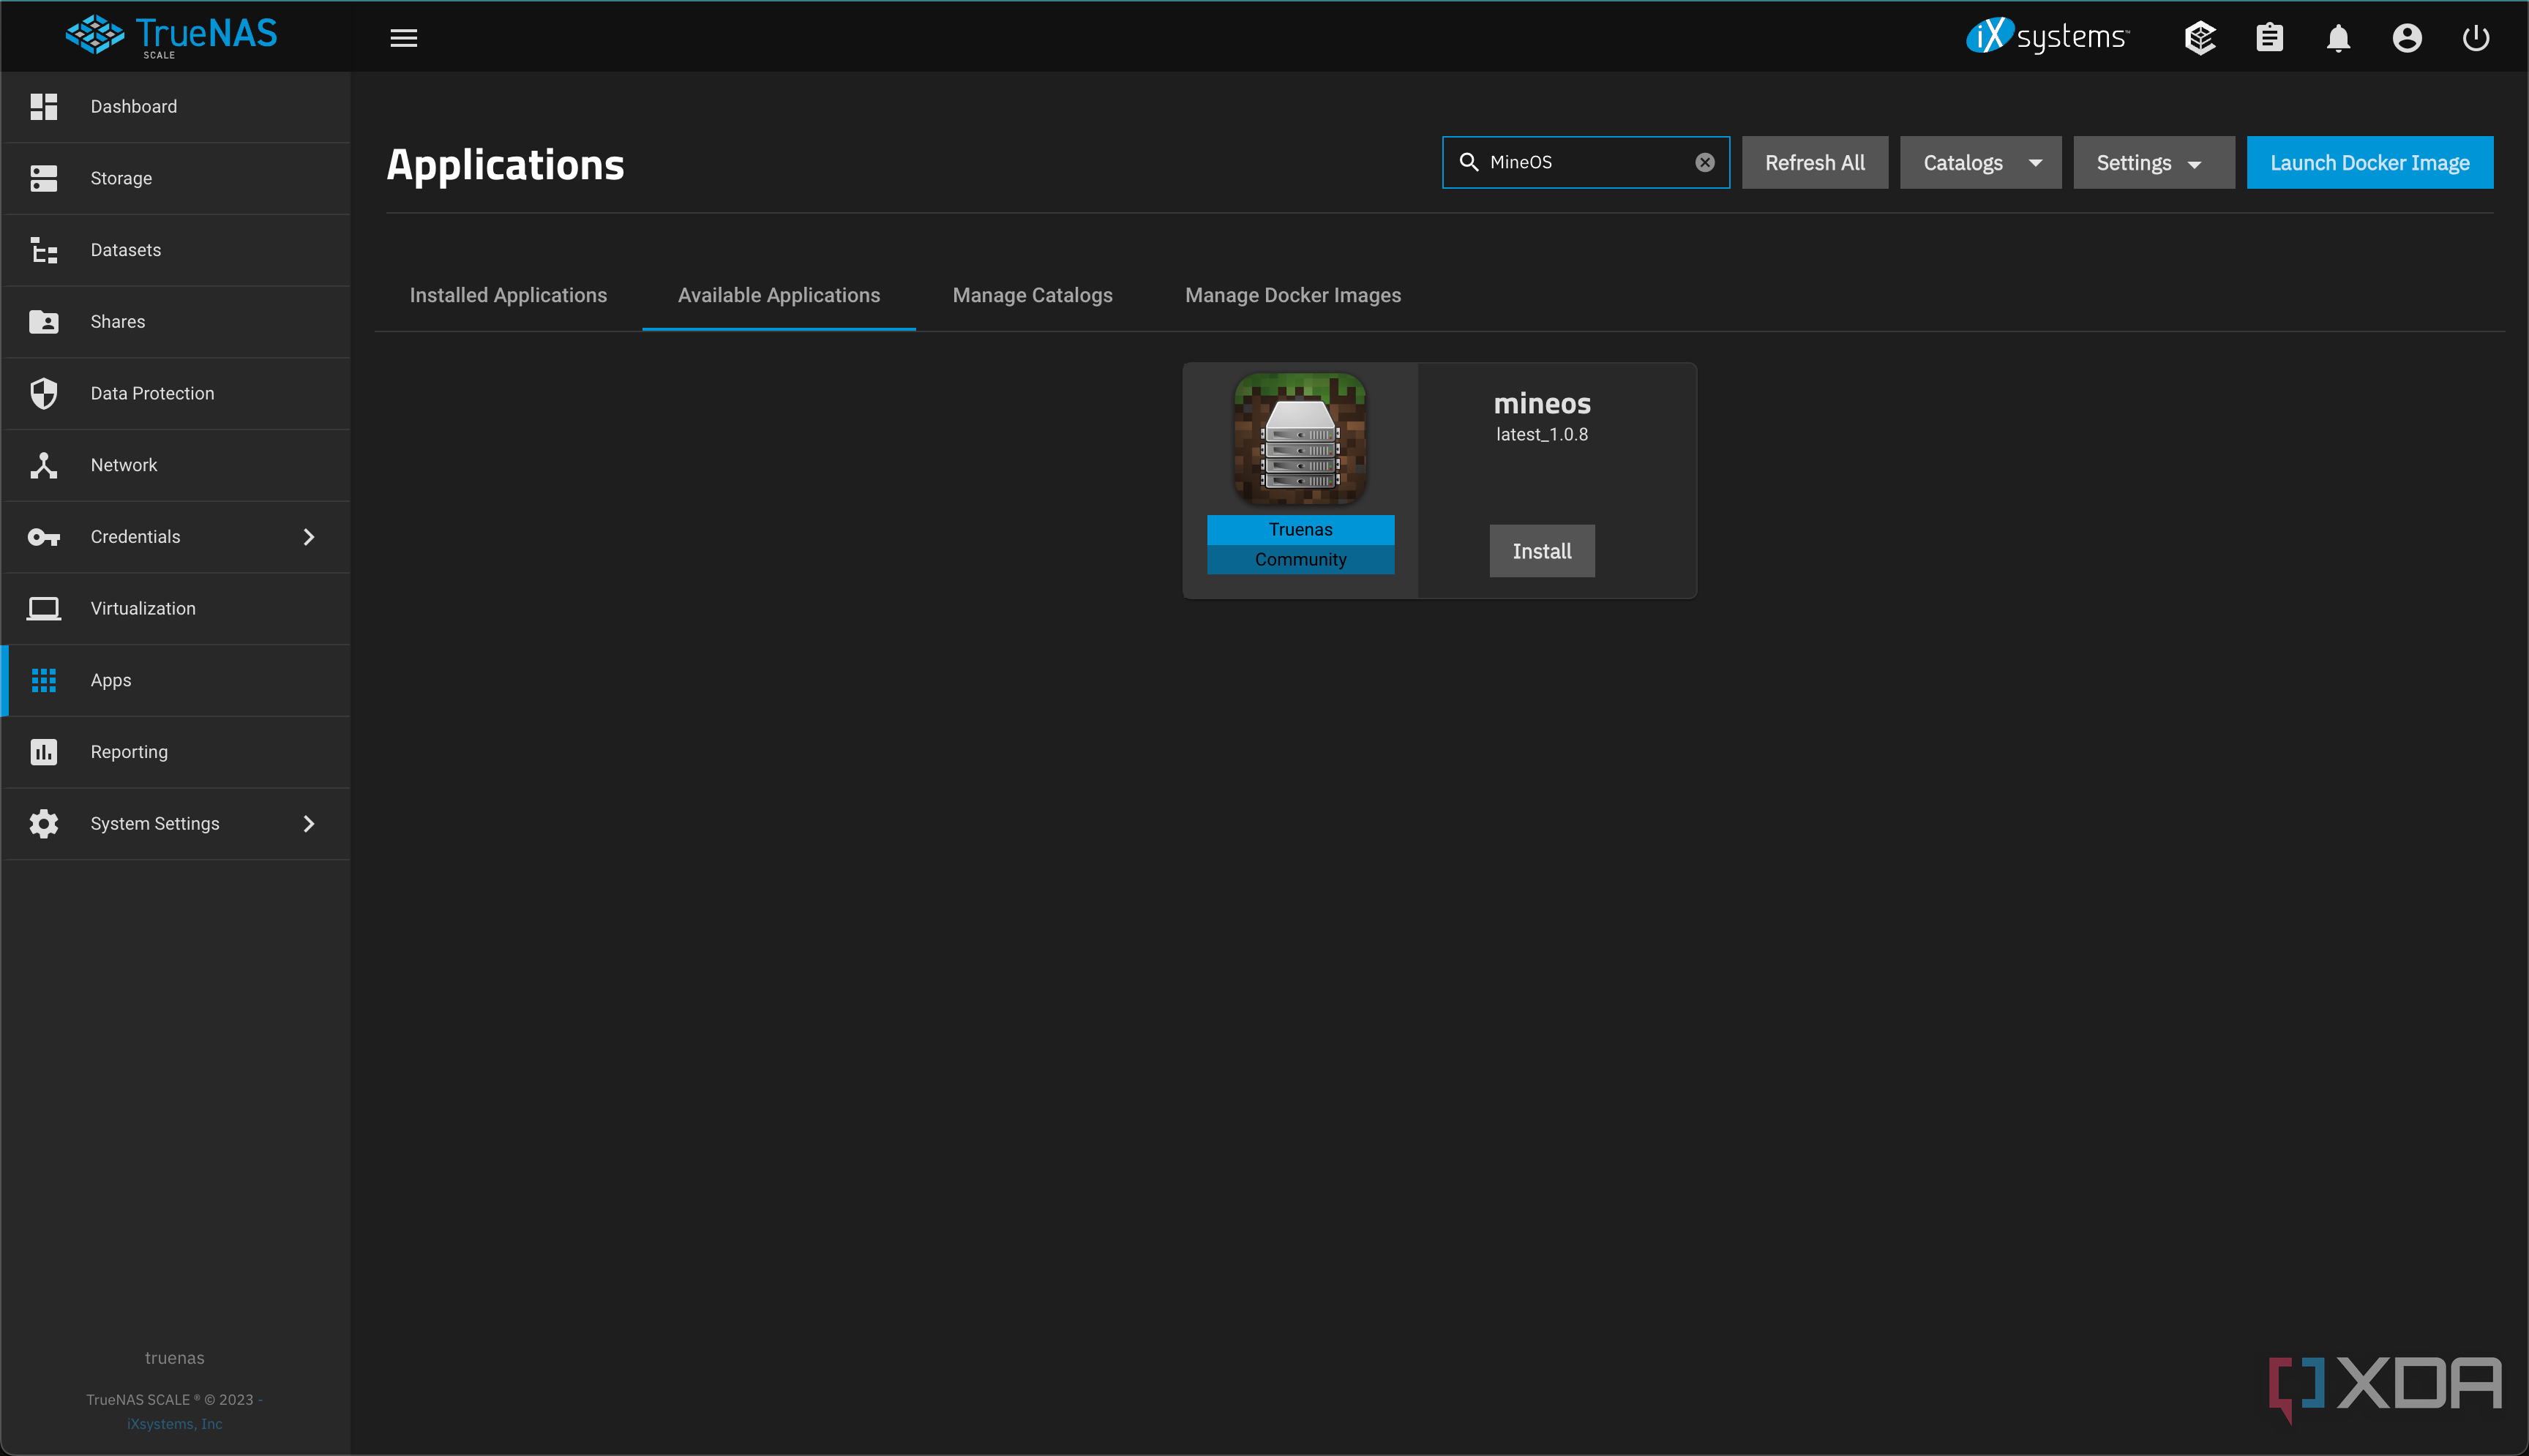Switch to Installed Applications tab
The height and width of the screenshot is (1456, 2529).
tap(508, 296)
